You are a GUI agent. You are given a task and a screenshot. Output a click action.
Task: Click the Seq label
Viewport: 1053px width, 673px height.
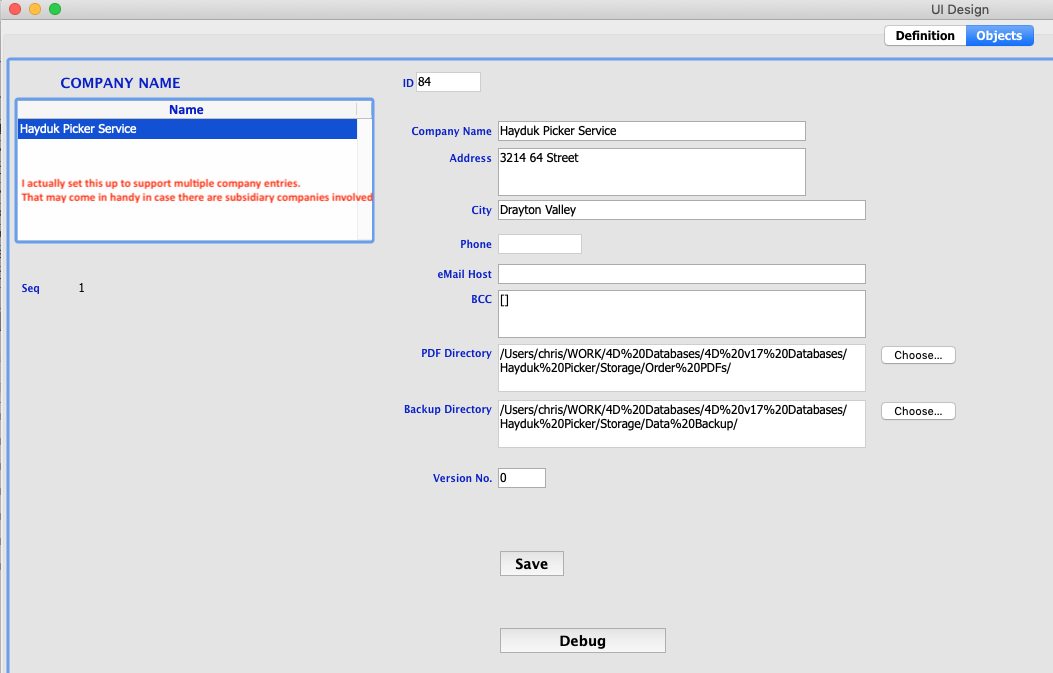(30, 288)
